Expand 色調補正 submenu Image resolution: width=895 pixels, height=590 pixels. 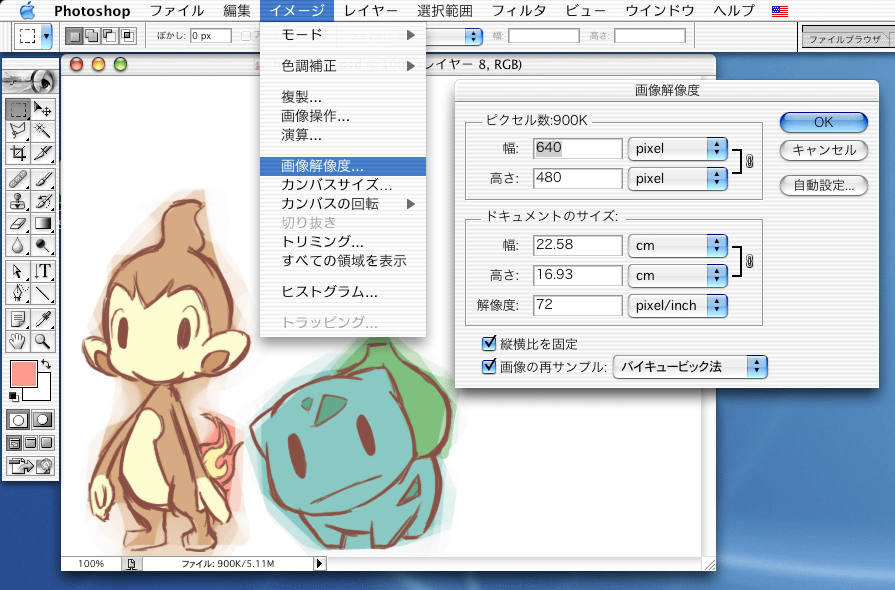pyautogui.click(x=342, y=66)
